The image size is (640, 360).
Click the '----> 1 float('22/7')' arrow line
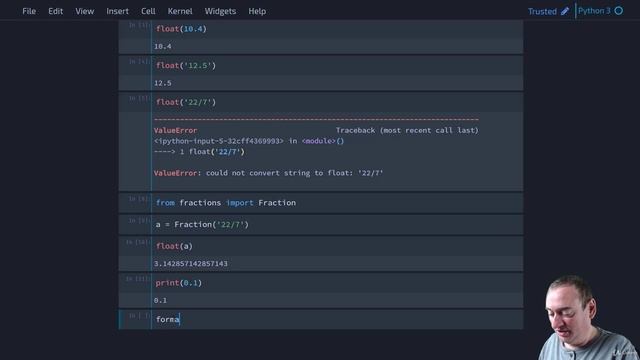pos(199,152)
